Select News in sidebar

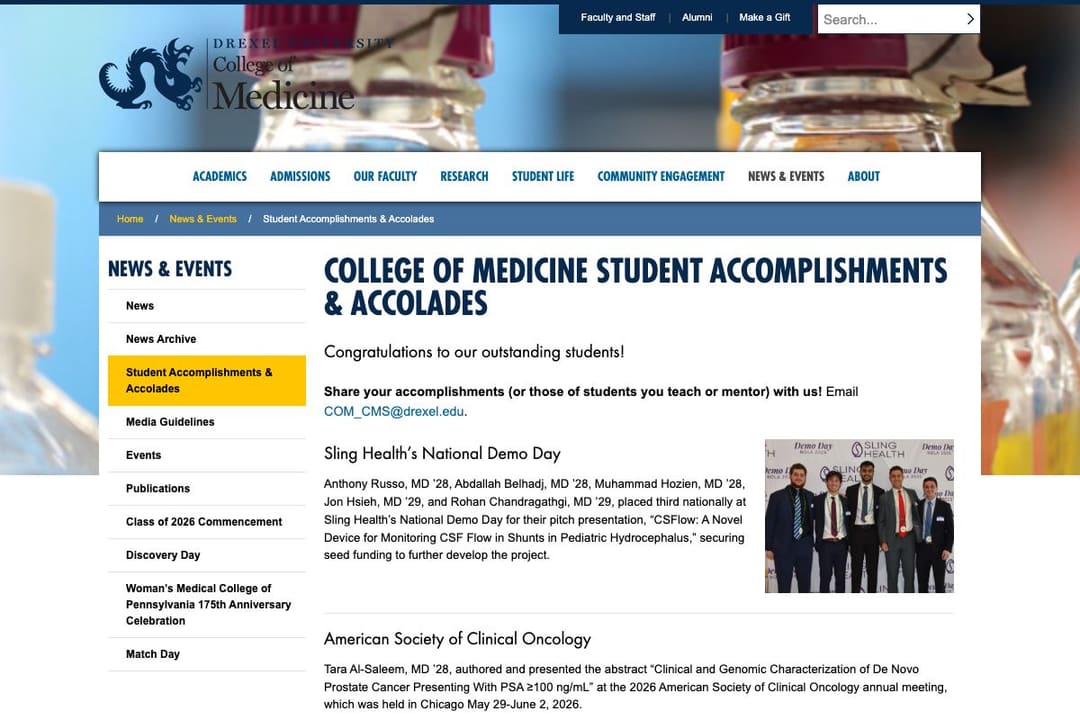[207, 306]
